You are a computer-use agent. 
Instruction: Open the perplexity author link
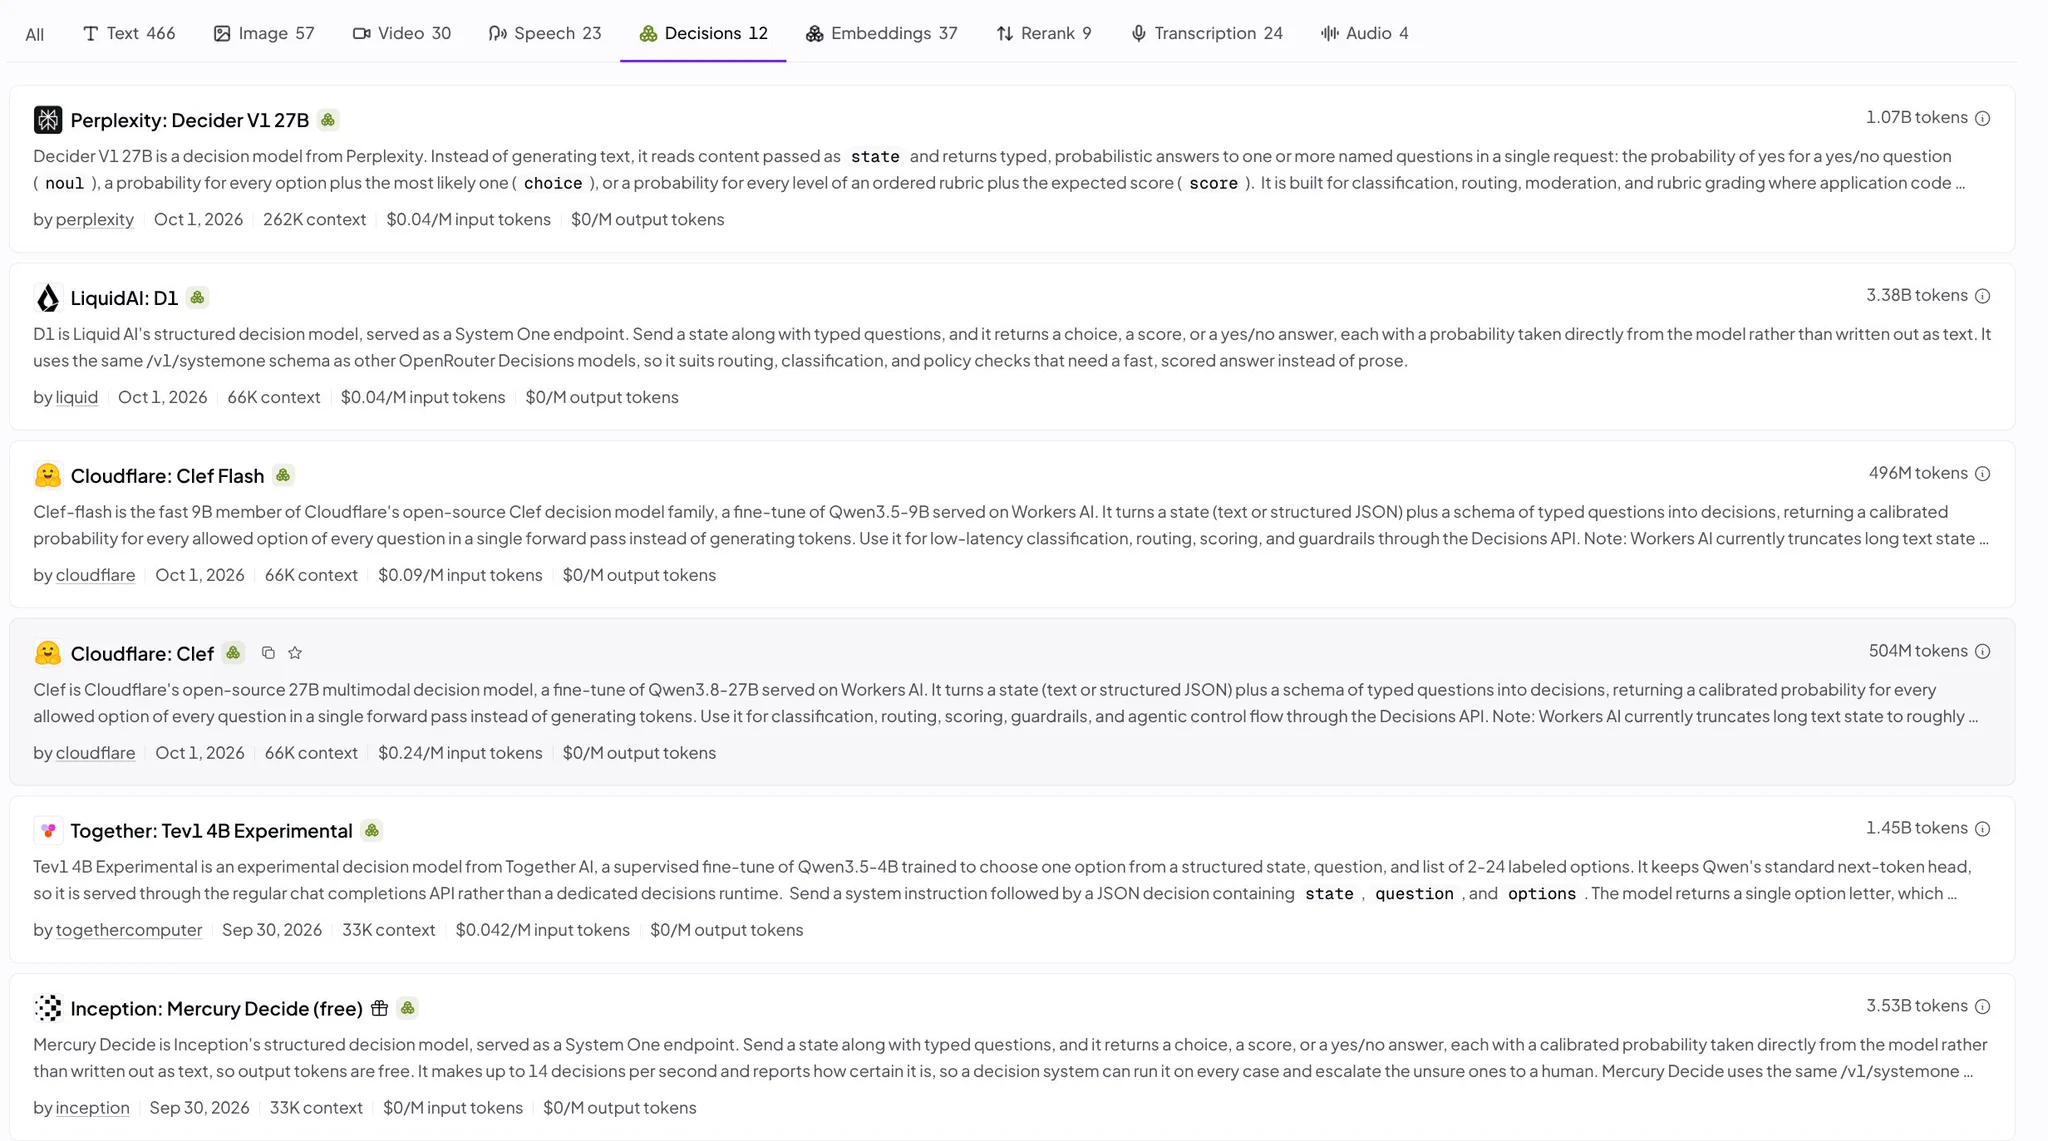95,220
